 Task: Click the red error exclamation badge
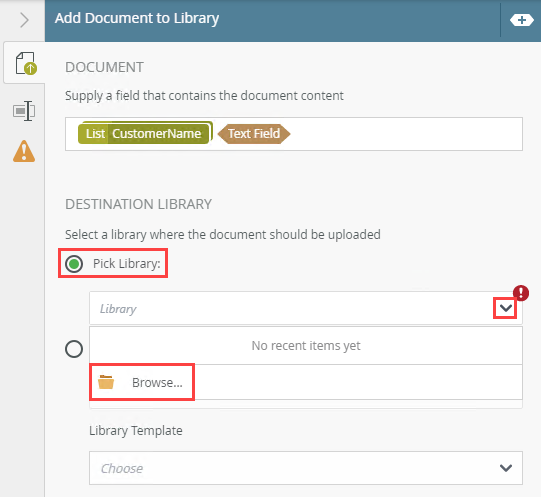(x=521, y=293)
